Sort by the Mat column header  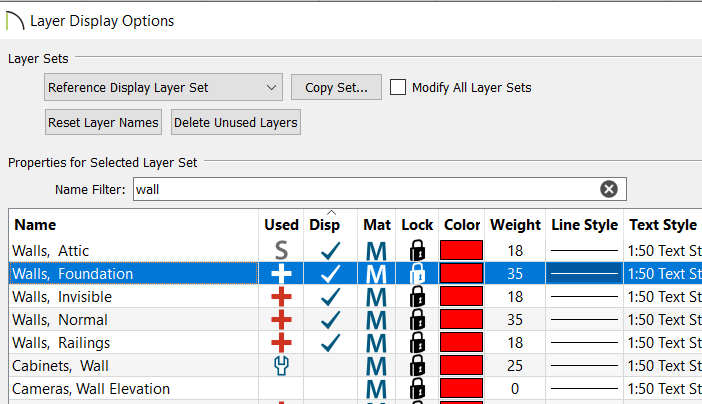377,225
